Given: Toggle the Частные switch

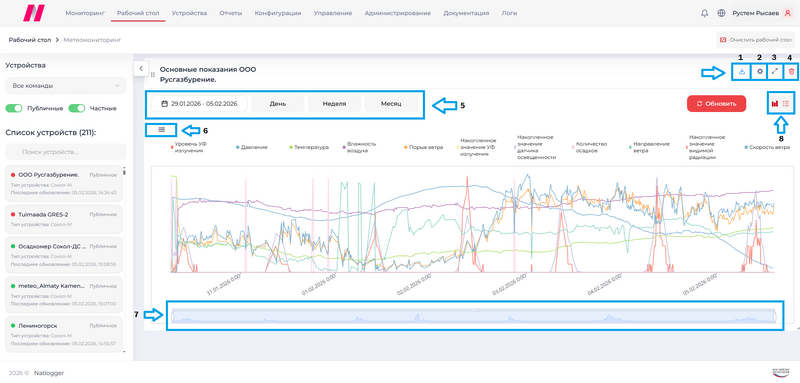Looking at the screenshot, I should click(77, 108).
